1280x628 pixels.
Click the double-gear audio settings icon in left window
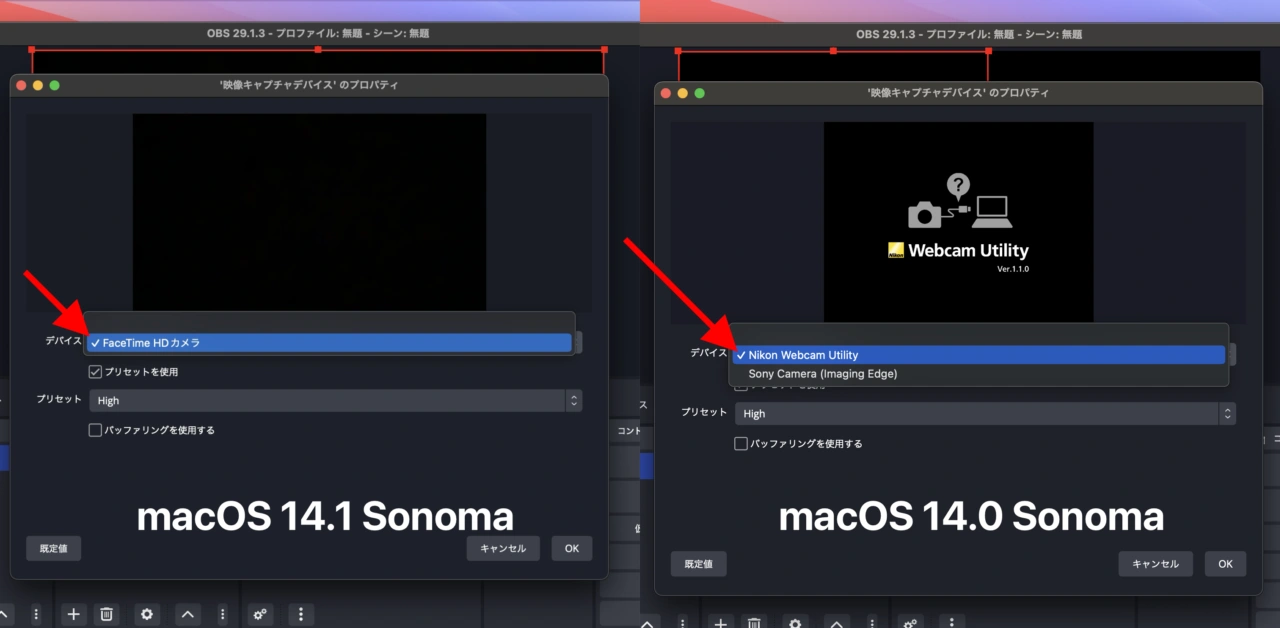click(x=261, y=614)
